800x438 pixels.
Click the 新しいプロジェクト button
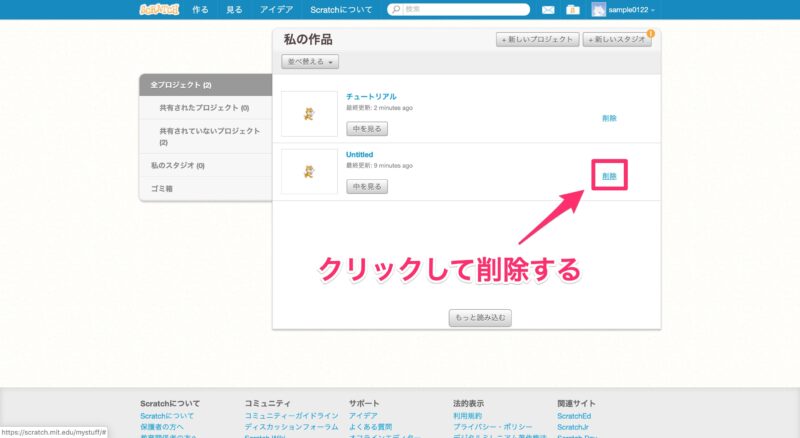538,40
